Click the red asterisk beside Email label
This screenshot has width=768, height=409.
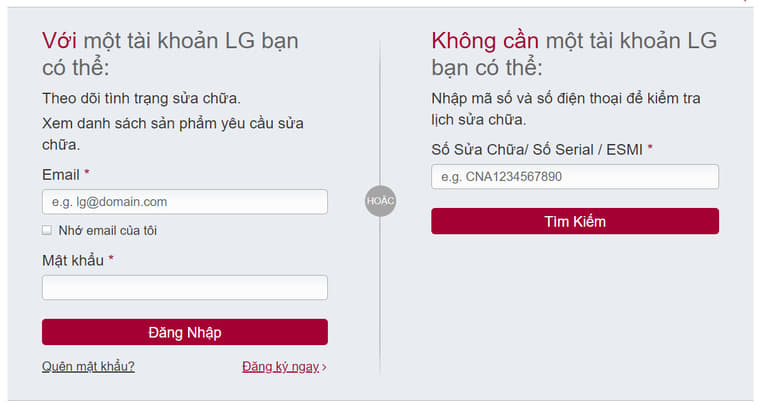(87, 175)
